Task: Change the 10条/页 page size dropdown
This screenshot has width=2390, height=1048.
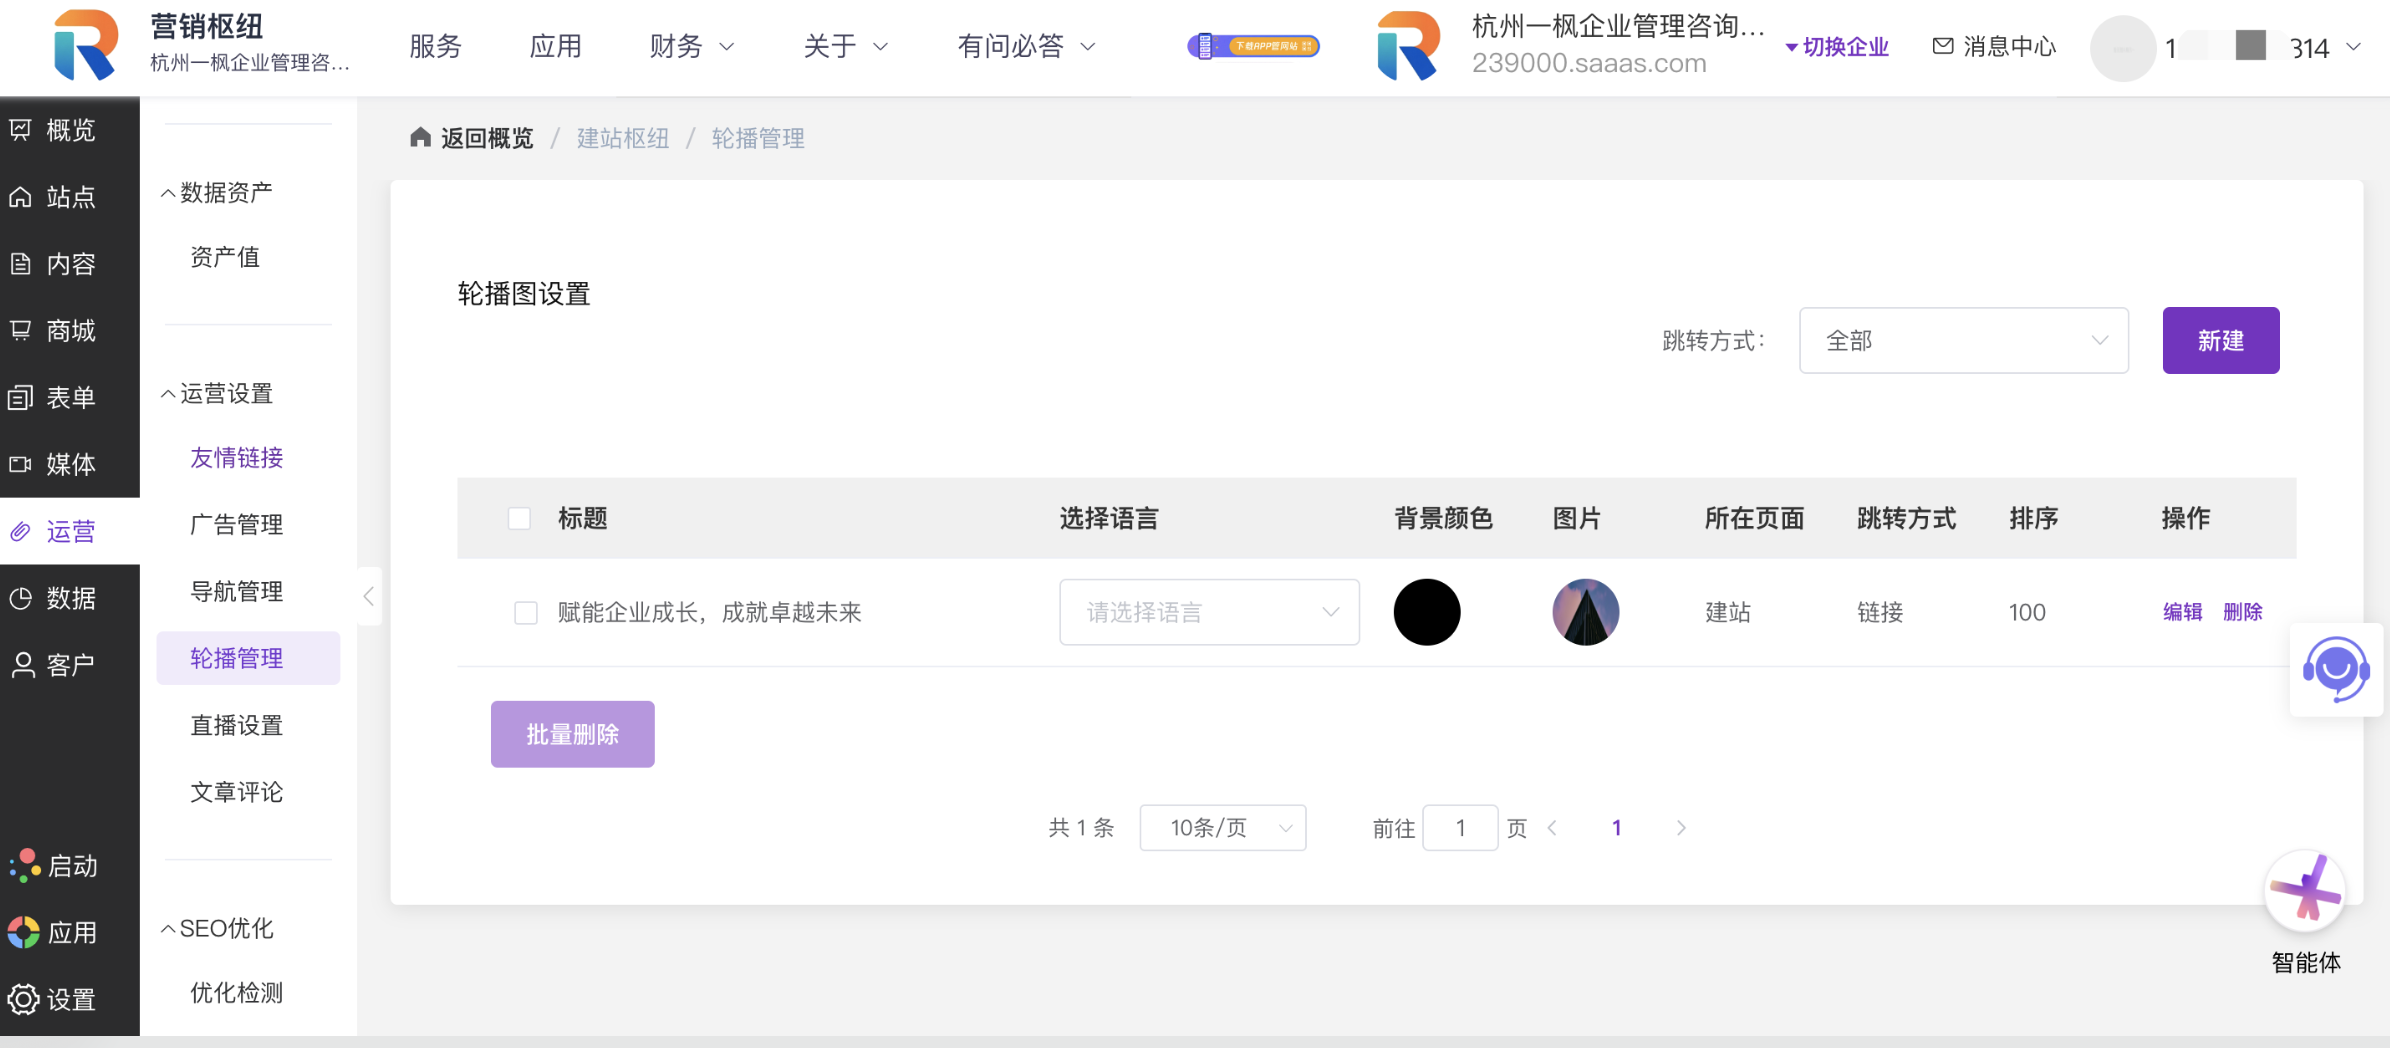Action: pos(1222,828)
